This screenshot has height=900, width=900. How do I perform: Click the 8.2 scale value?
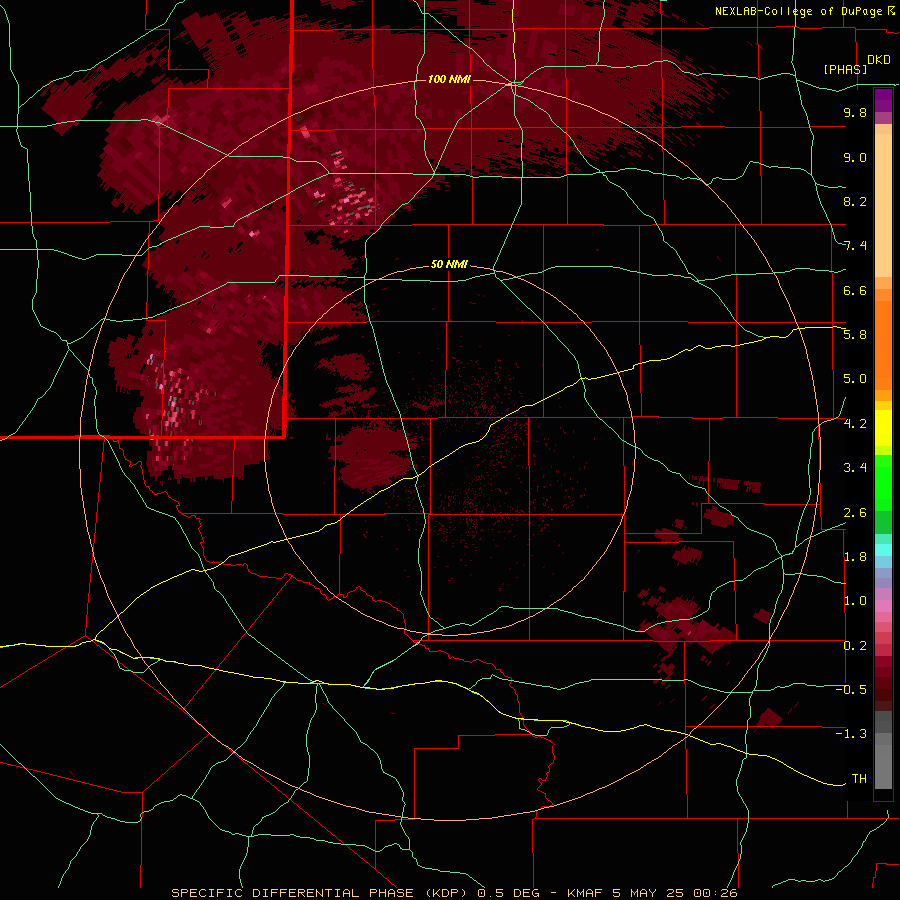coord(855,201)
